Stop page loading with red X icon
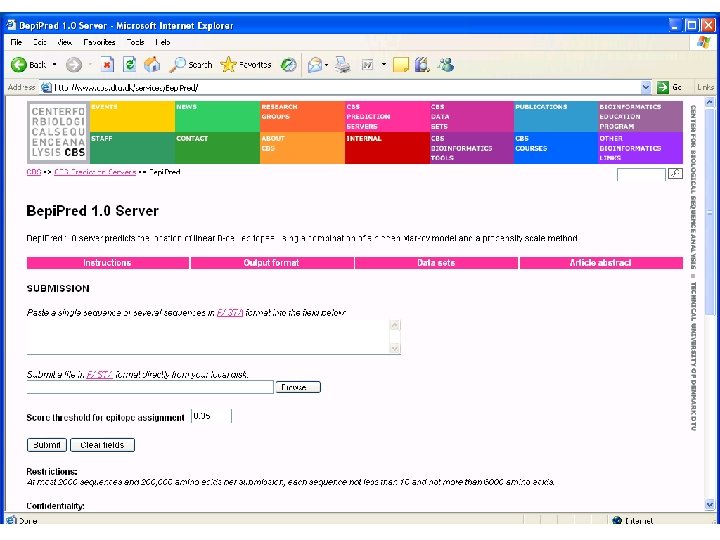The width and height of the screenshot is (720, 540). click(107, 65)
